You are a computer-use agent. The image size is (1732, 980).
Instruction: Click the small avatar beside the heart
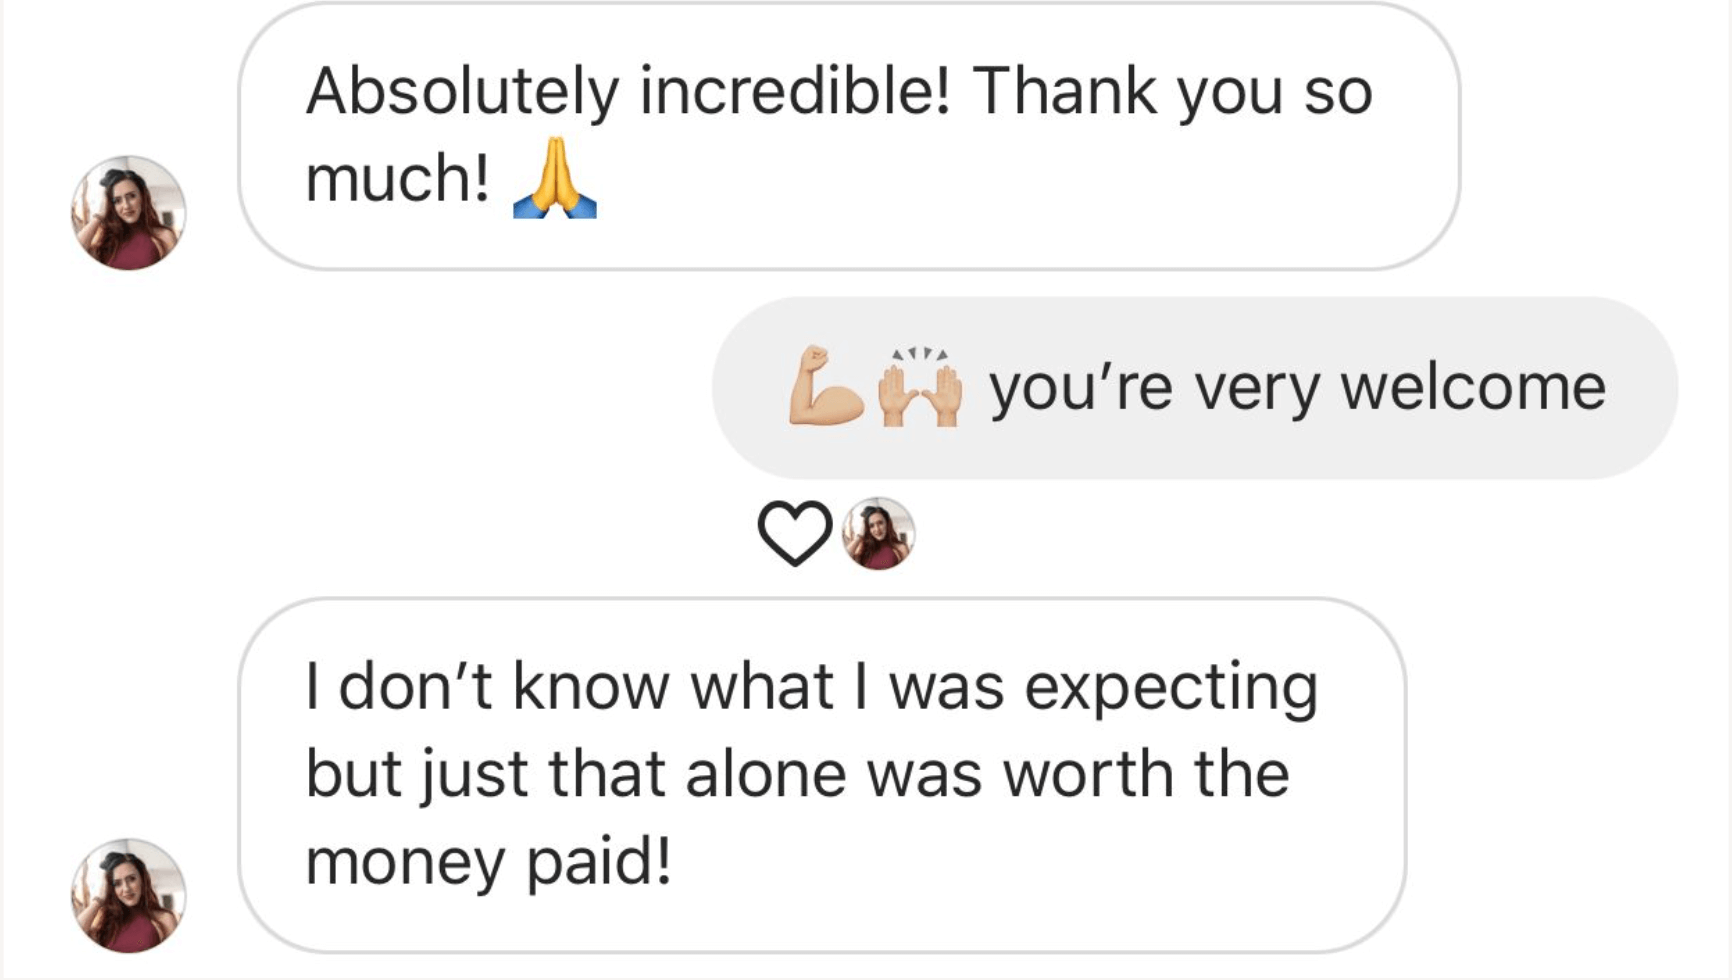(x=878, y=533)
